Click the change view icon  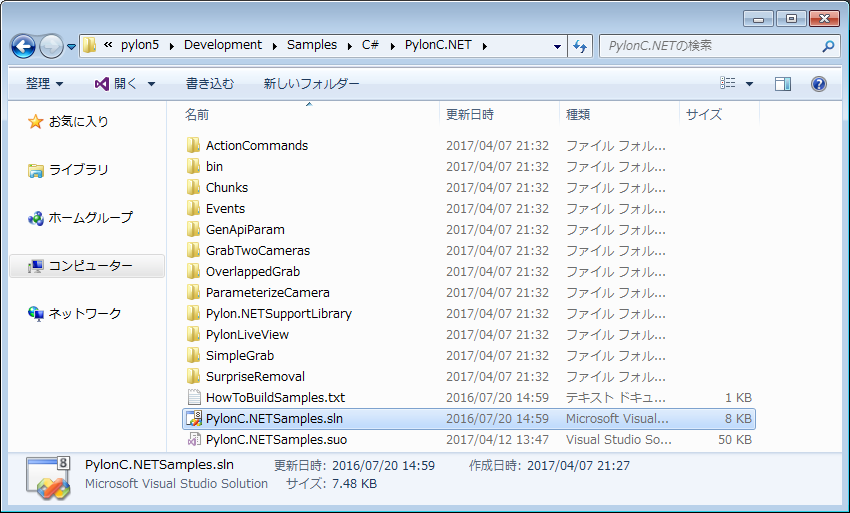[x=727, y=83]
